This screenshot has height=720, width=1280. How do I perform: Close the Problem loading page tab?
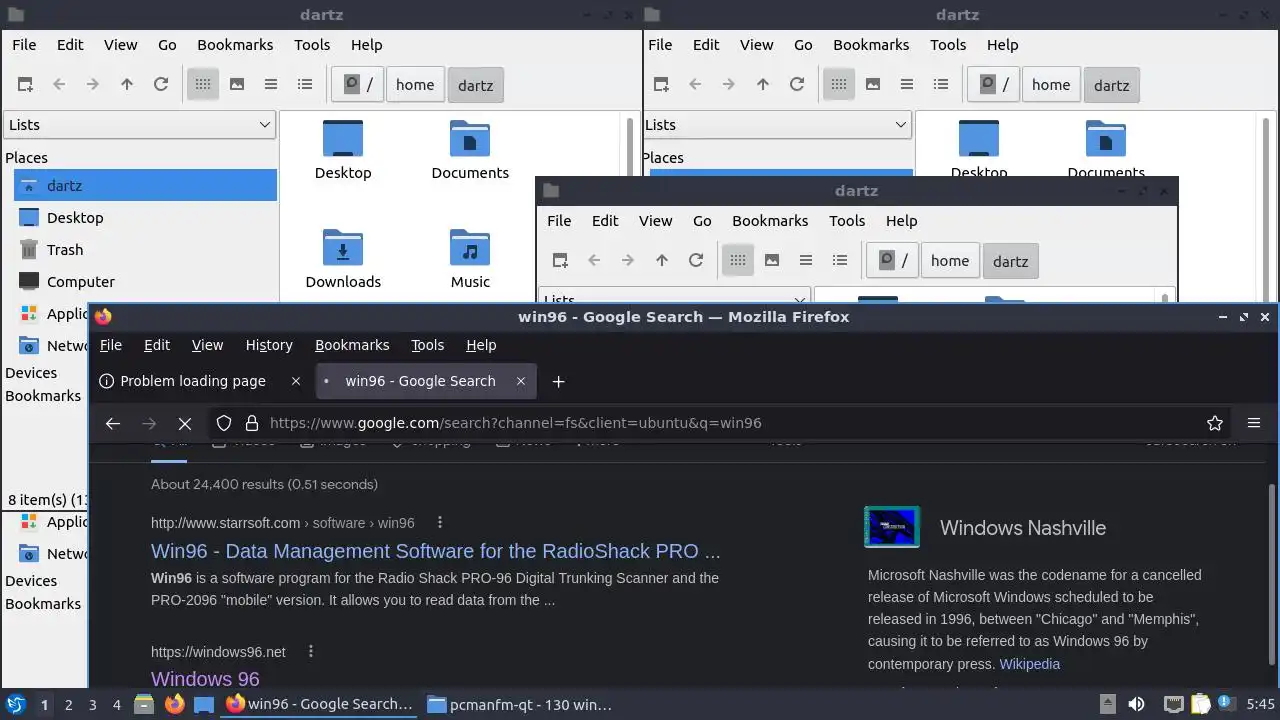coord(295,381)
